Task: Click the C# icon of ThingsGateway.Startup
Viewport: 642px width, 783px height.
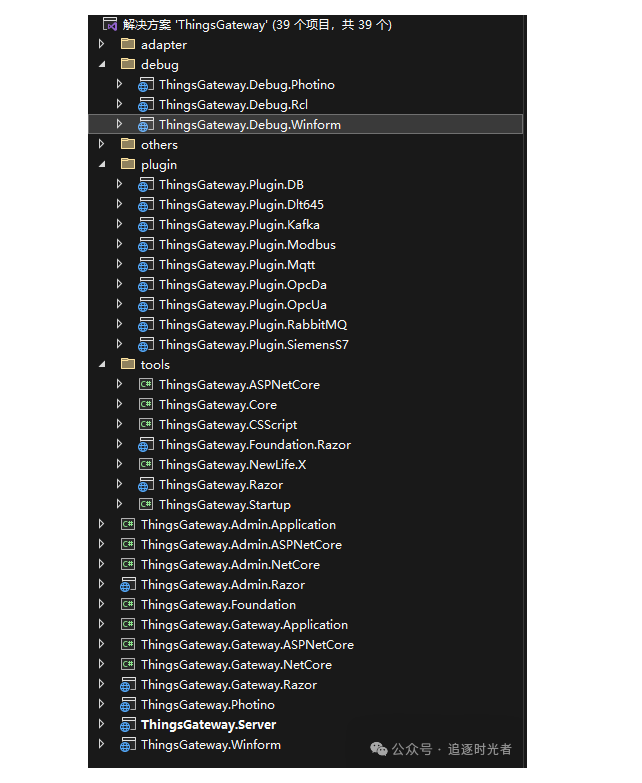Action: coord(146,504)
